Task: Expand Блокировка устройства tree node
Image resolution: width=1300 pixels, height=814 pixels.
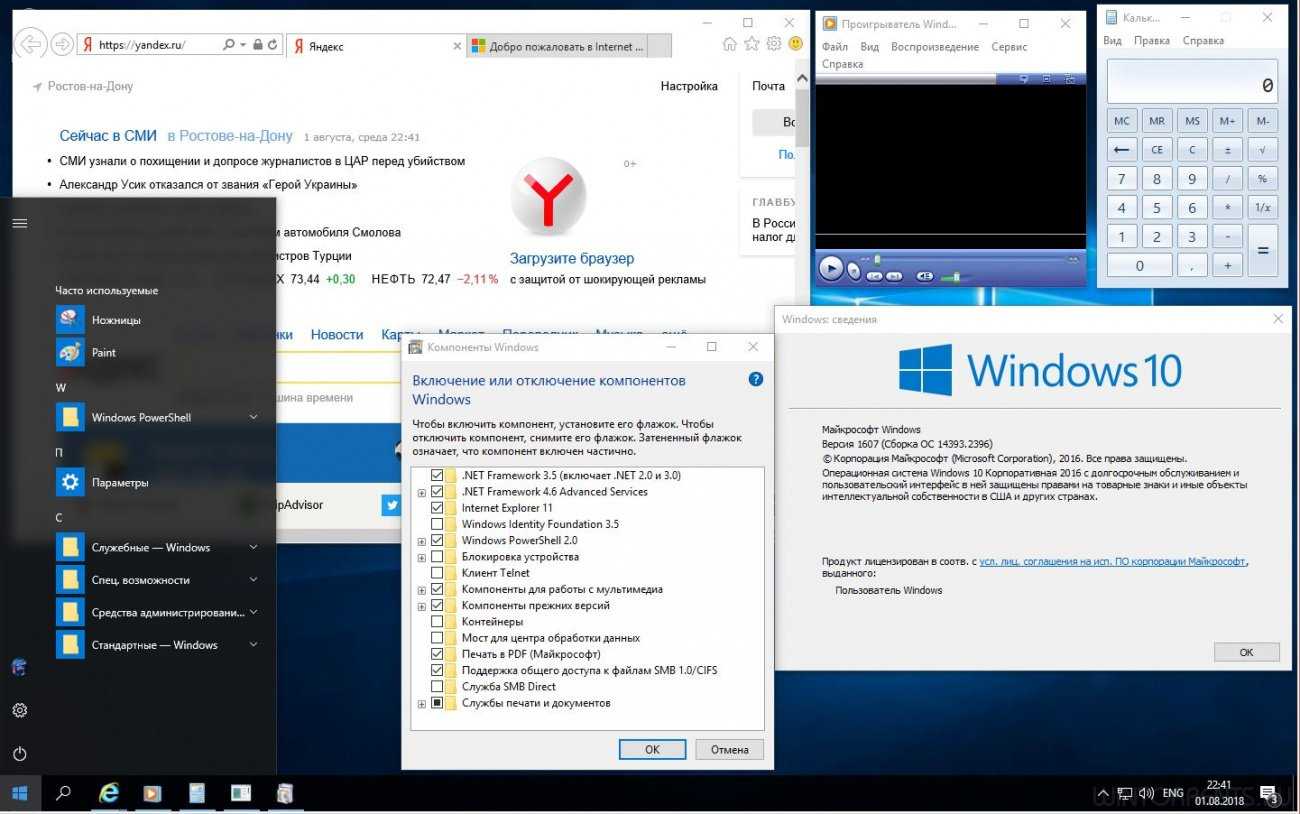Action: point(422,557)
